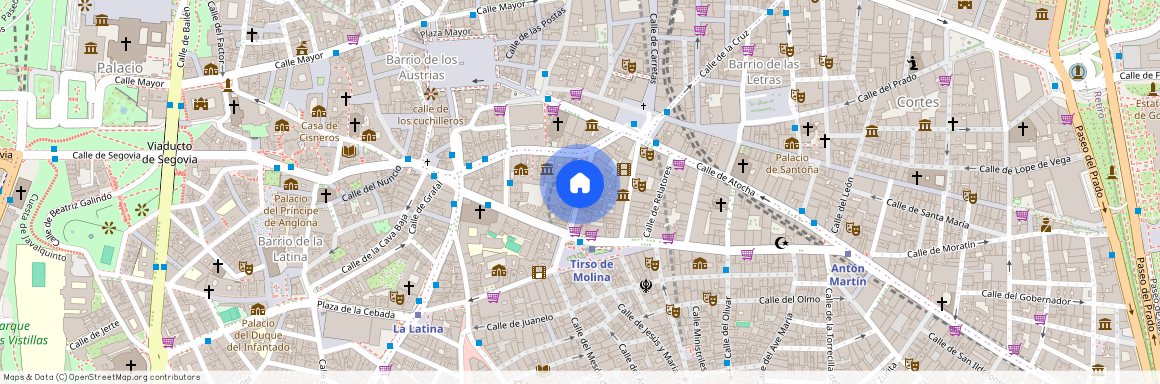Select the library book icon below Casa de Cisneros
This screenshot has width=1160, height=384.
349,151
